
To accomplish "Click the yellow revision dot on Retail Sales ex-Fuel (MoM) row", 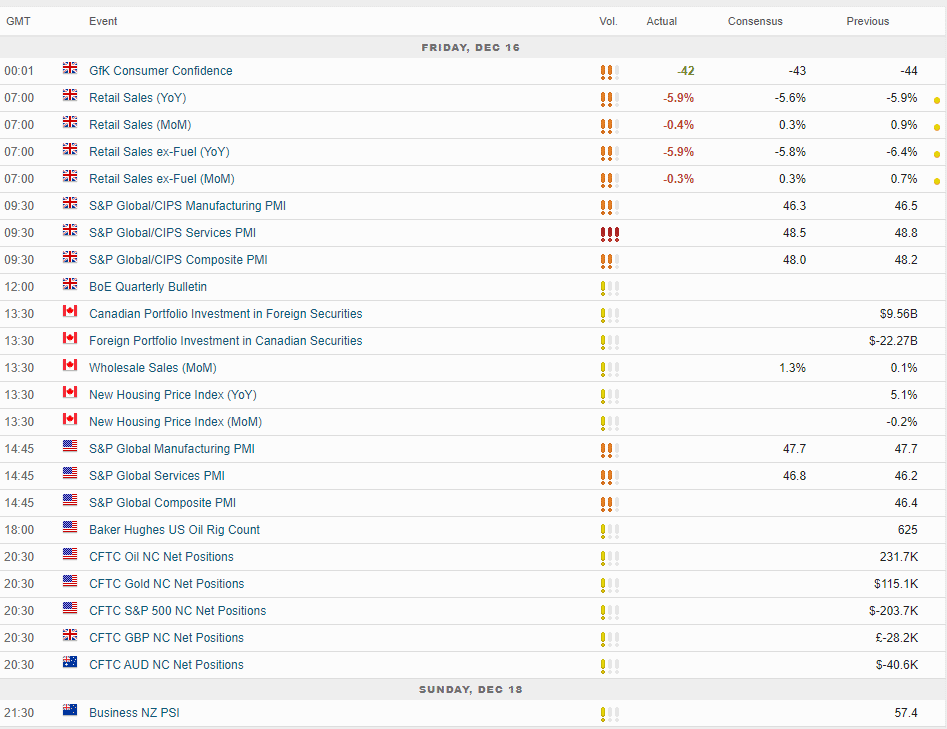I will [x=937, y=182].
